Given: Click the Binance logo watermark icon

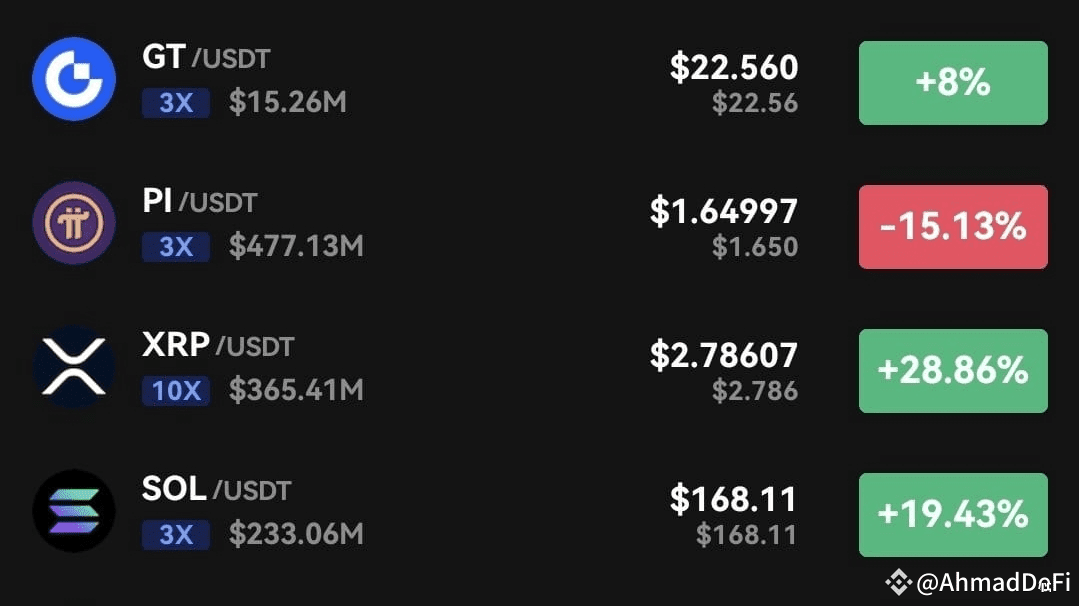Looking at the screenshot, I should [900, 581].
